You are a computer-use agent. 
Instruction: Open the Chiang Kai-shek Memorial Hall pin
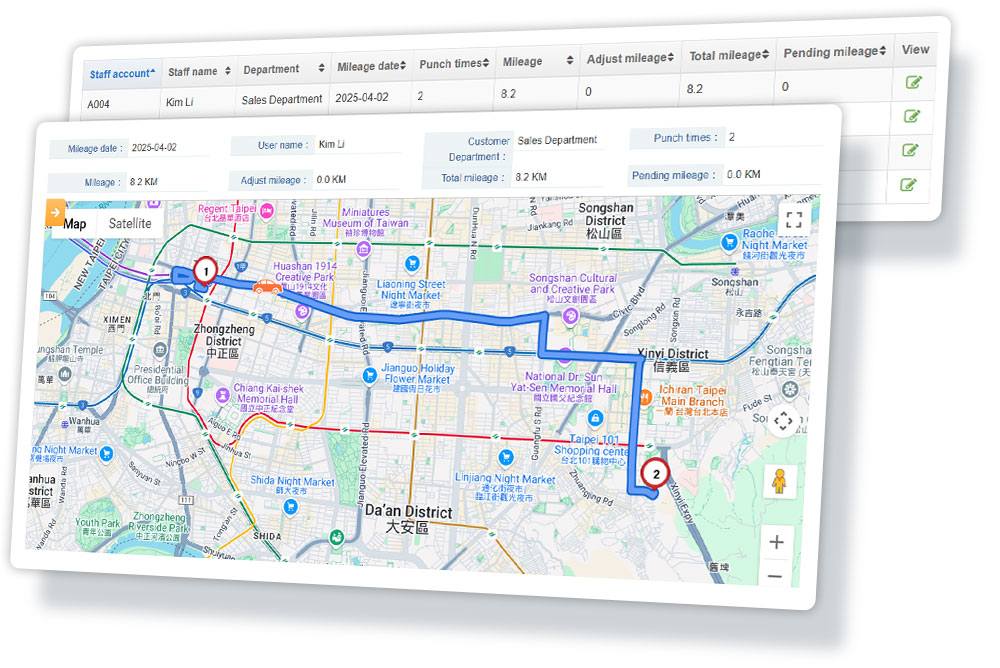tap(223, 395)
